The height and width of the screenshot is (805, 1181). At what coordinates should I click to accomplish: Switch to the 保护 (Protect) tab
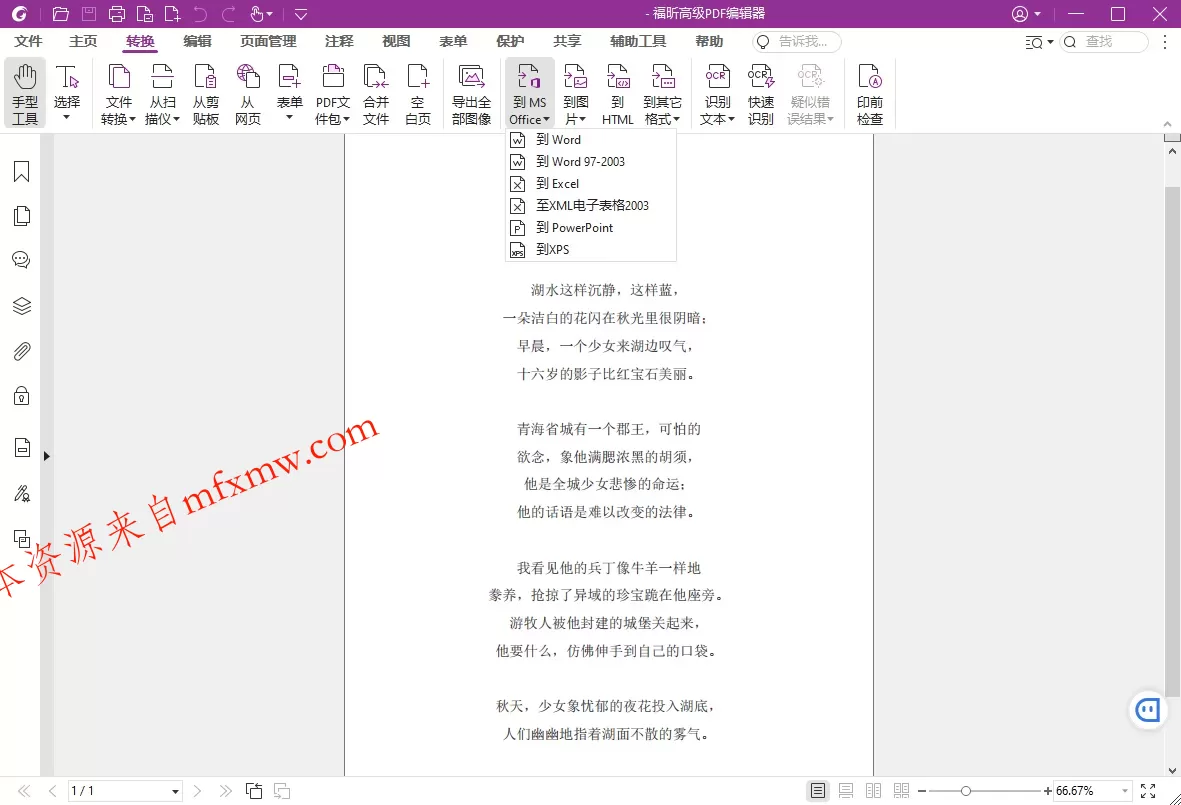tap(510, 41)
